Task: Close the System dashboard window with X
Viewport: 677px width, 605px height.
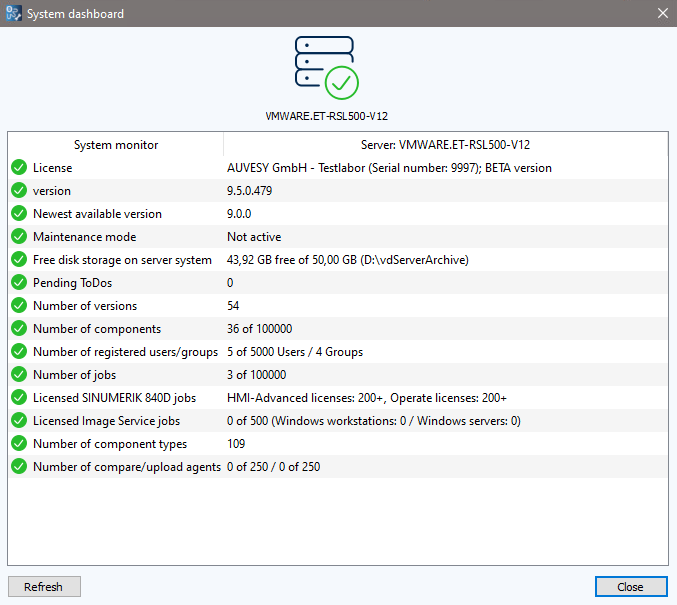Action: 661,14
